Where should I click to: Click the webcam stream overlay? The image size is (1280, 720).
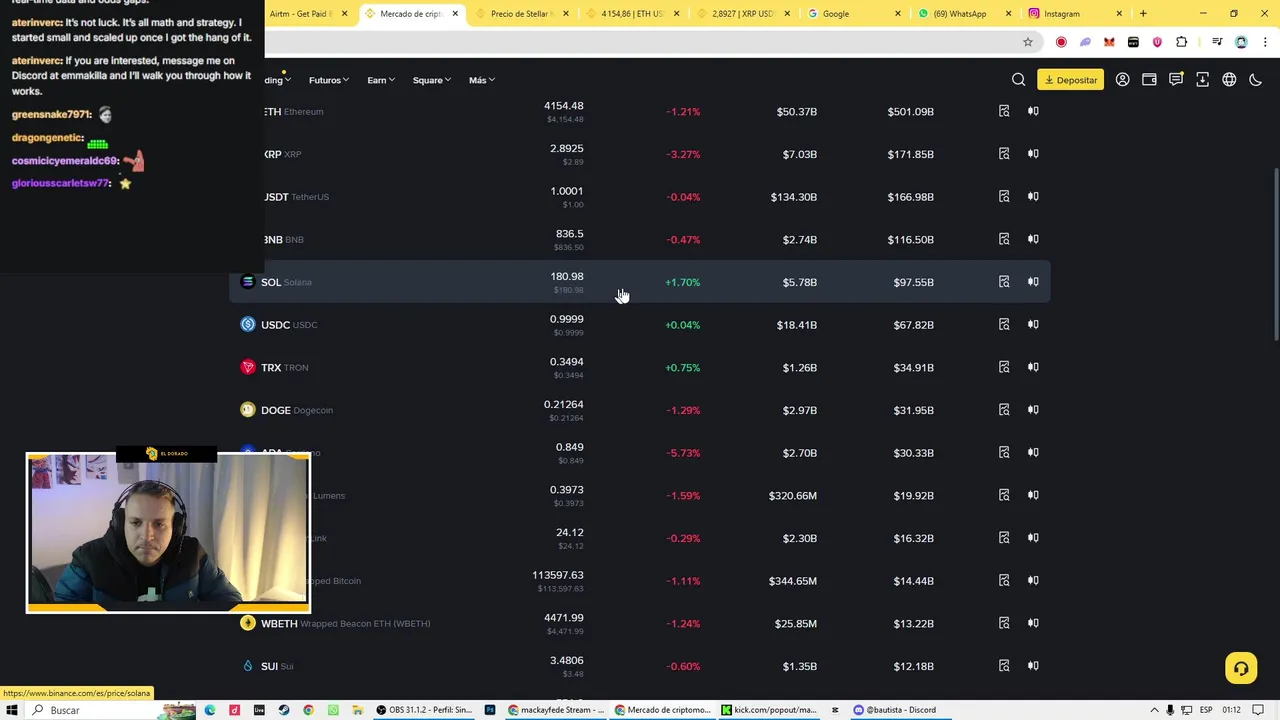click(x=168, y=531)
